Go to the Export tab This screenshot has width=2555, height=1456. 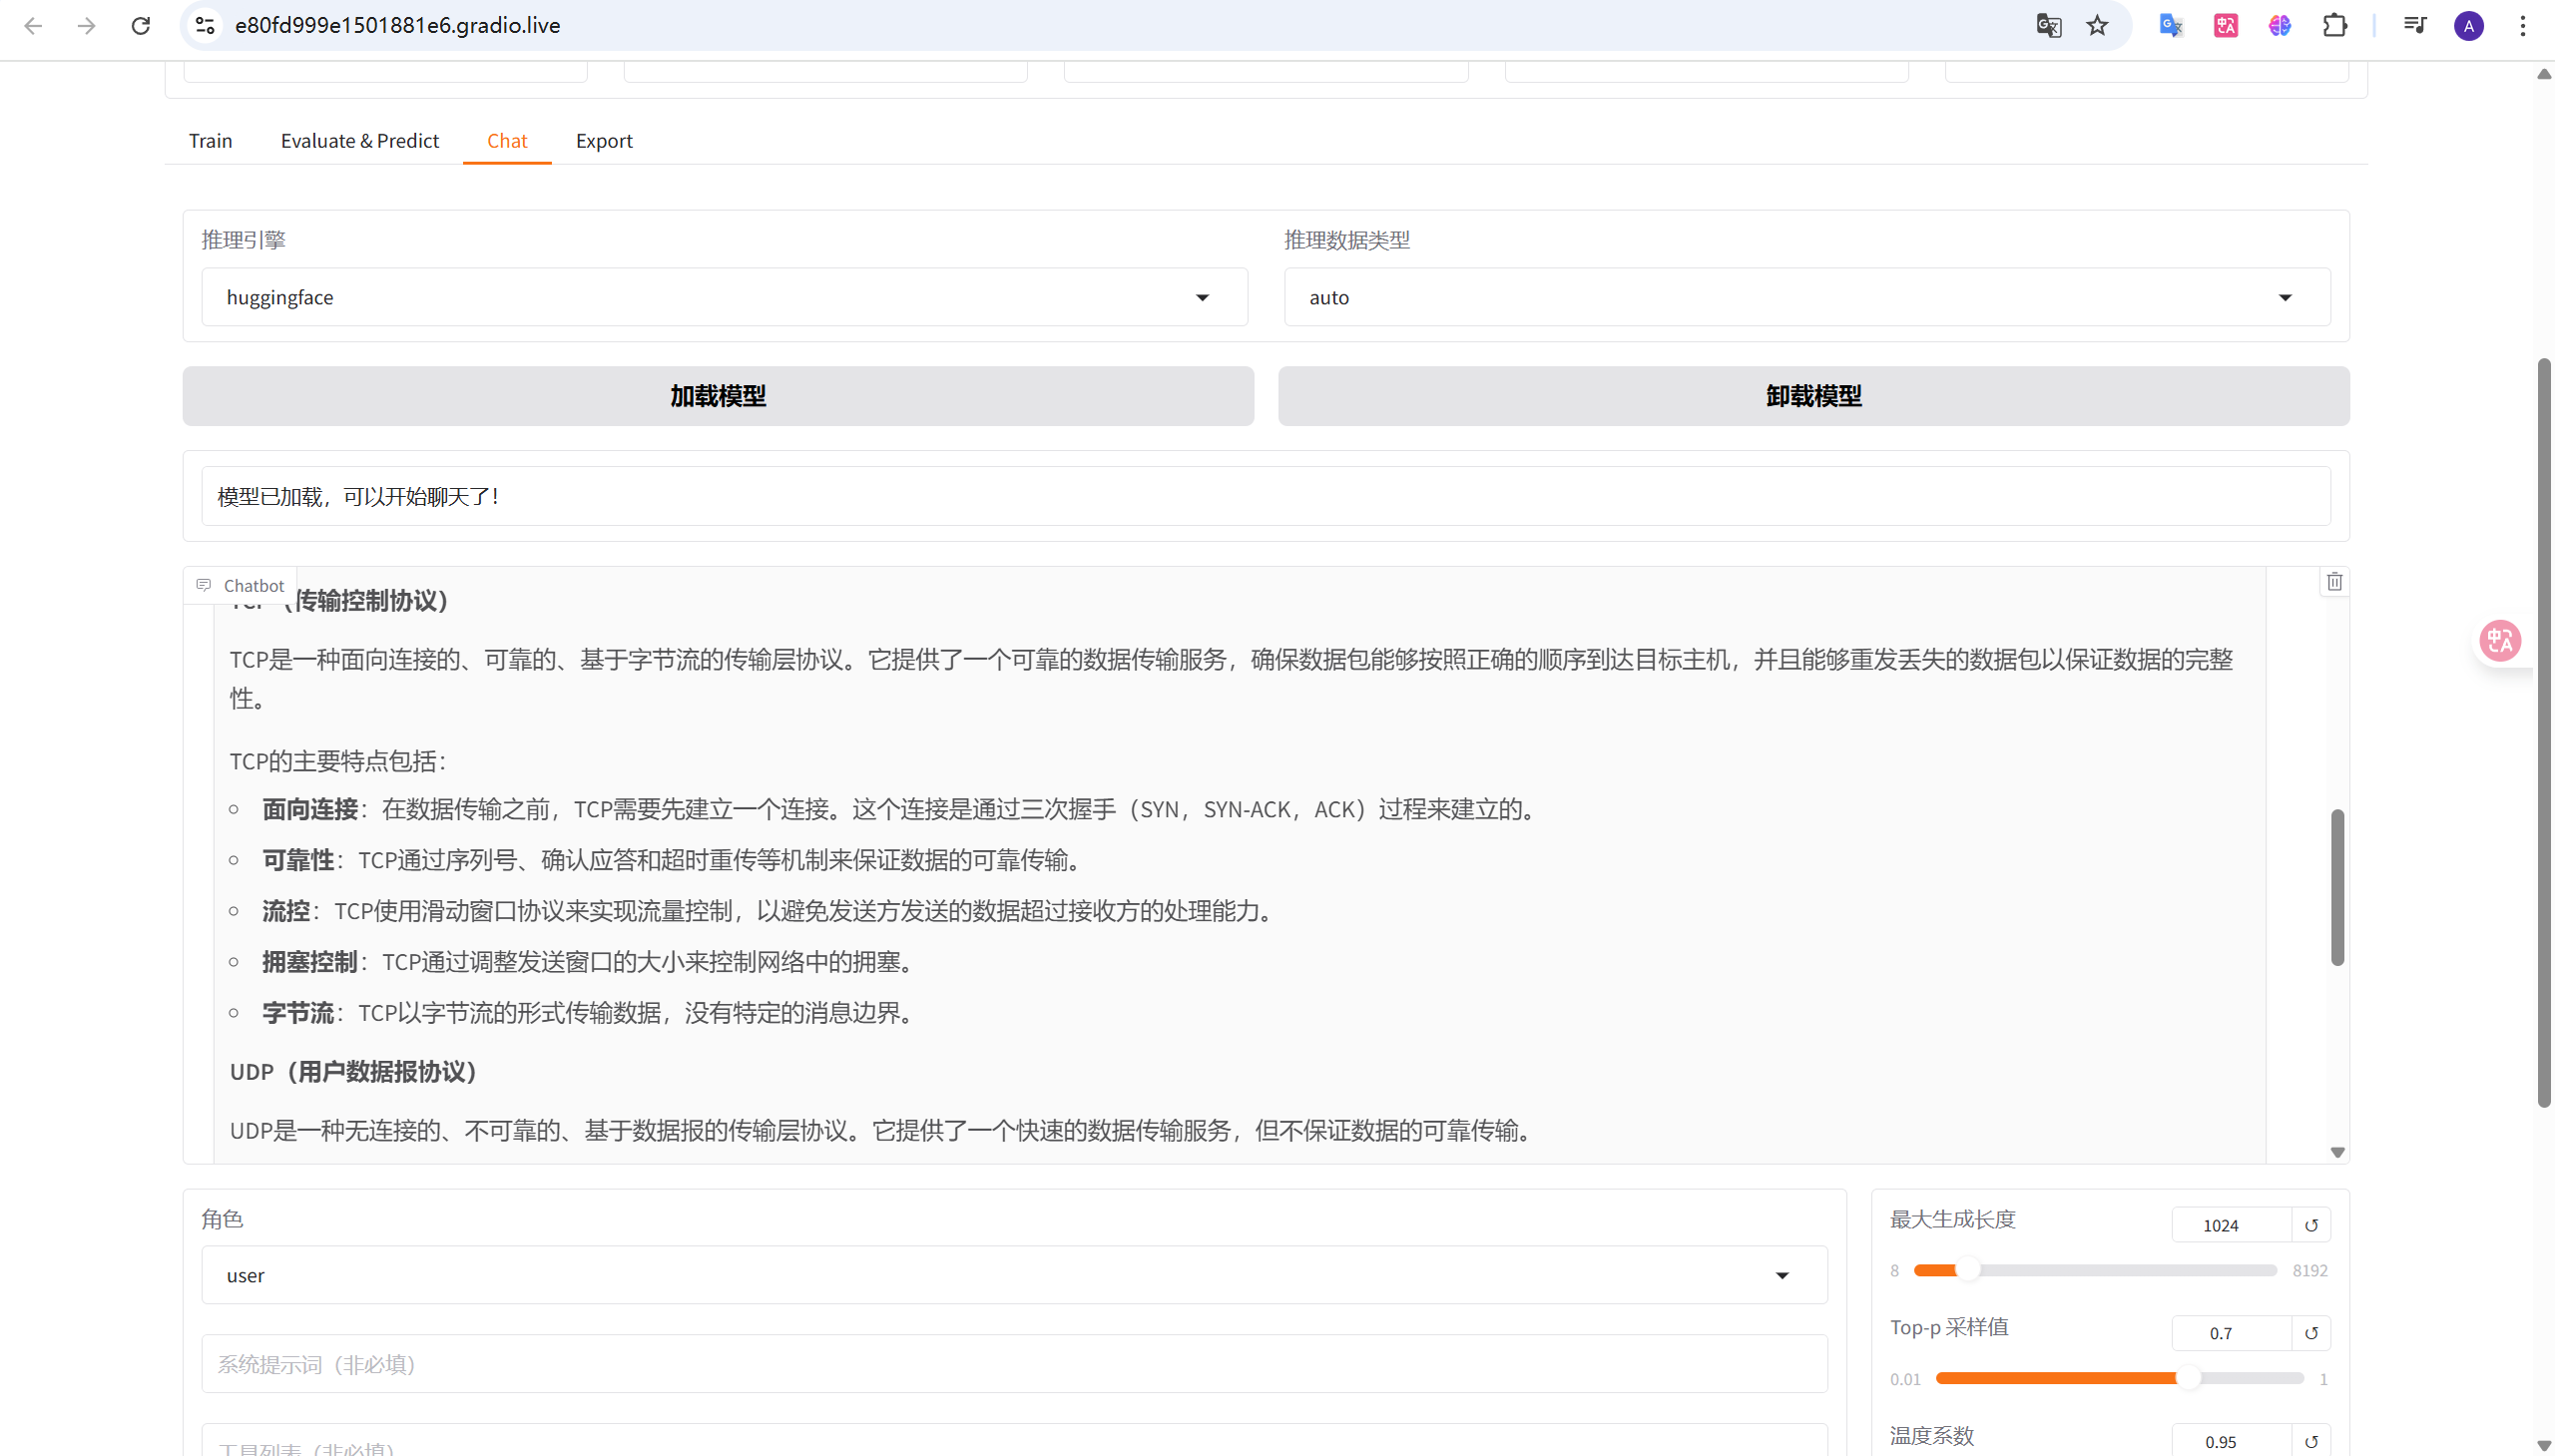pos(604,141)
